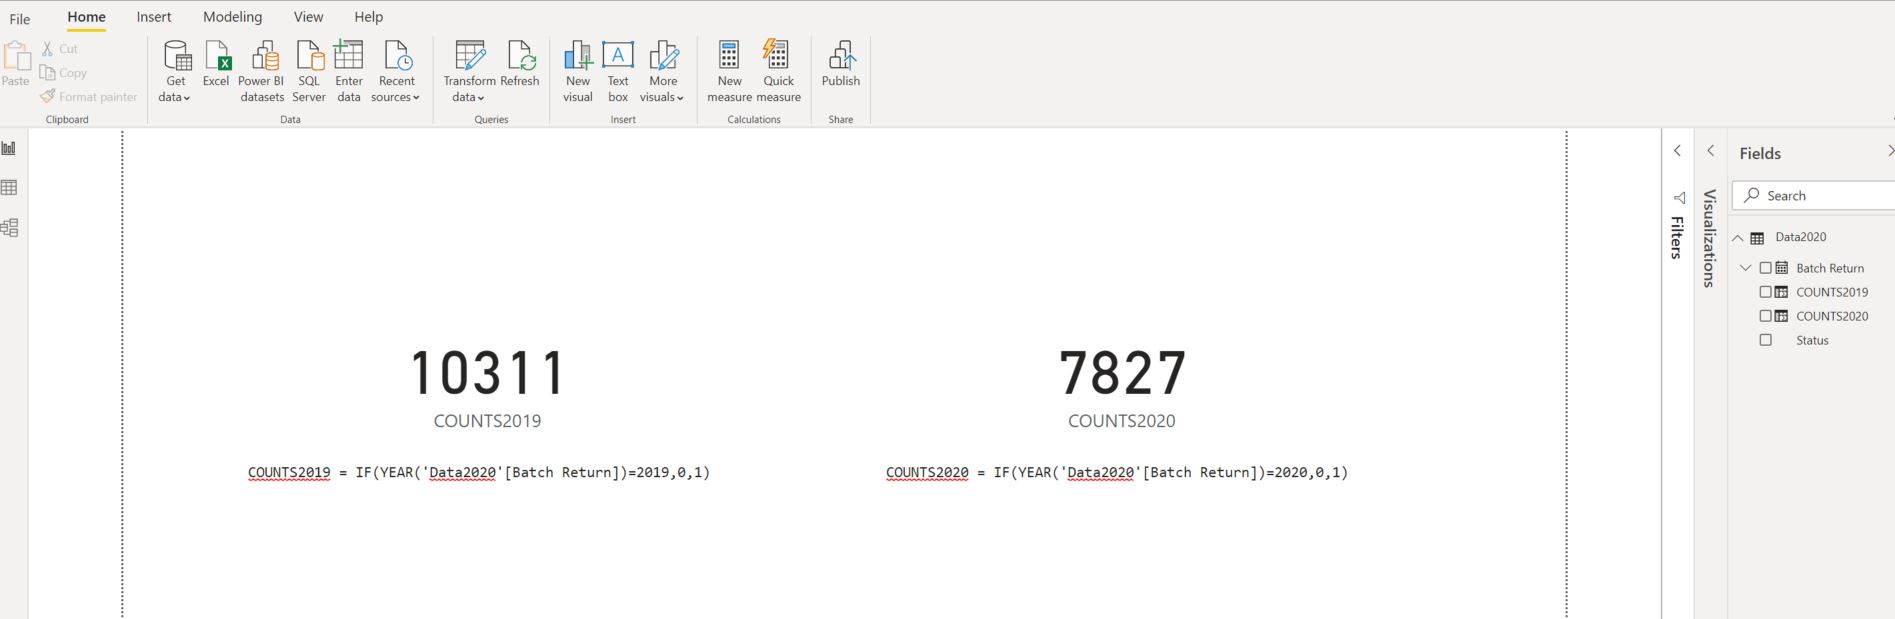The width and height of the screenshot is (1895, 619).
Task: Click the Data2020 table icon
Action: tap(1757, 238)
